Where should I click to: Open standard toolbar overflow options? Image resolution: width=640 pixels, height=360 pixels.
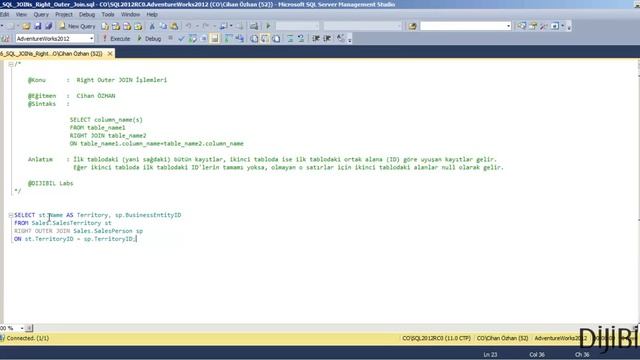tap(569, 27)
